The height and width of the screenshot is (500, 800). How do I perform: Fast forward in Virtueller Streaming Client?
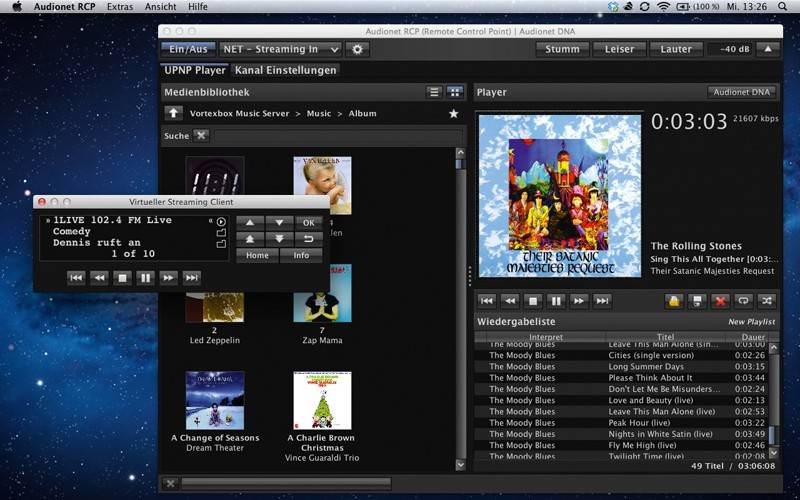[168, 278]
